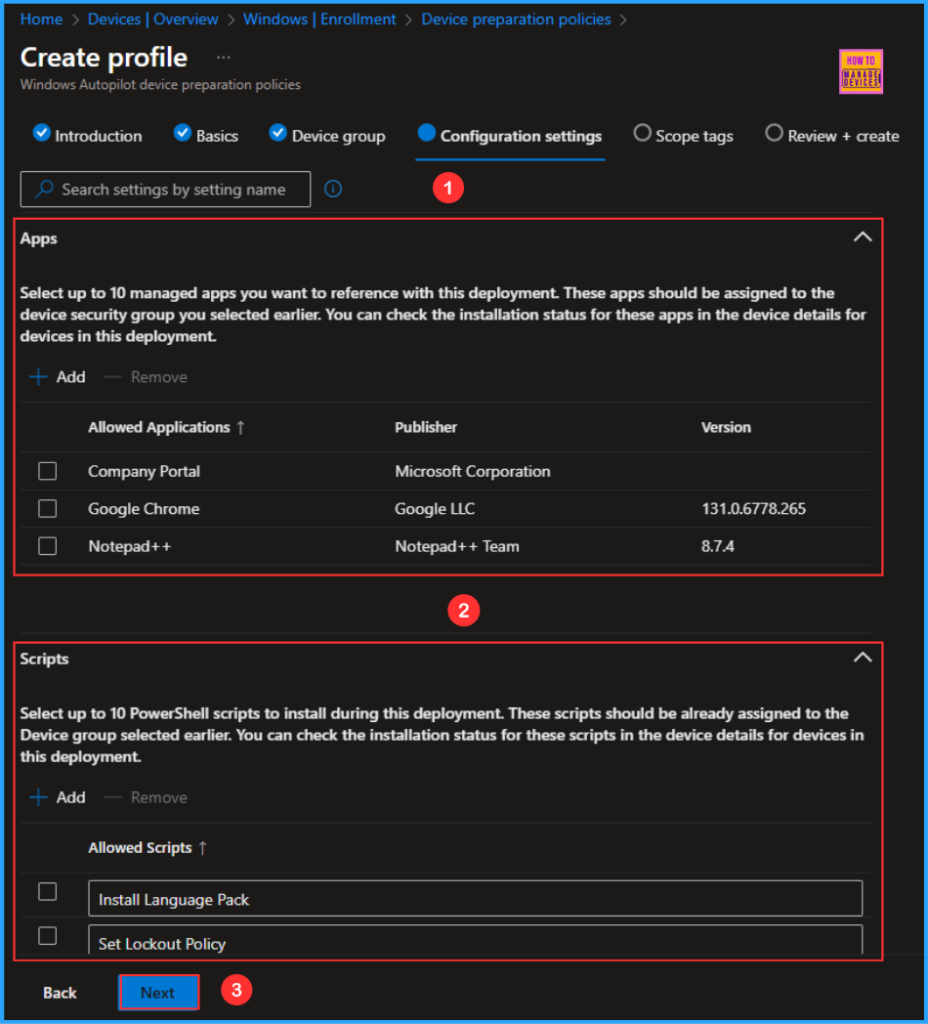This screenshot has width=928, height=1024.
Task: Click the info icon beside search box
Action: 333,189
